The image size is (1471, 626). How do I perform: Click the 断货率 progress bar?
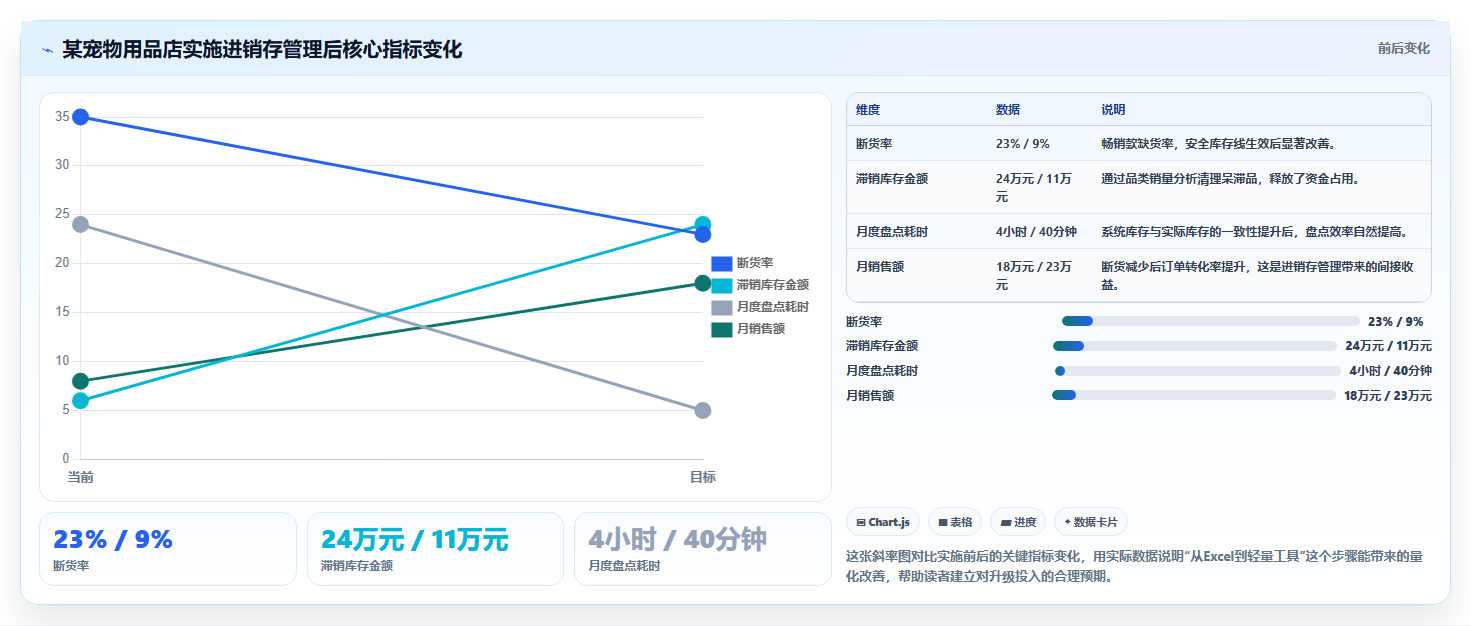(x=1210, y=321)
